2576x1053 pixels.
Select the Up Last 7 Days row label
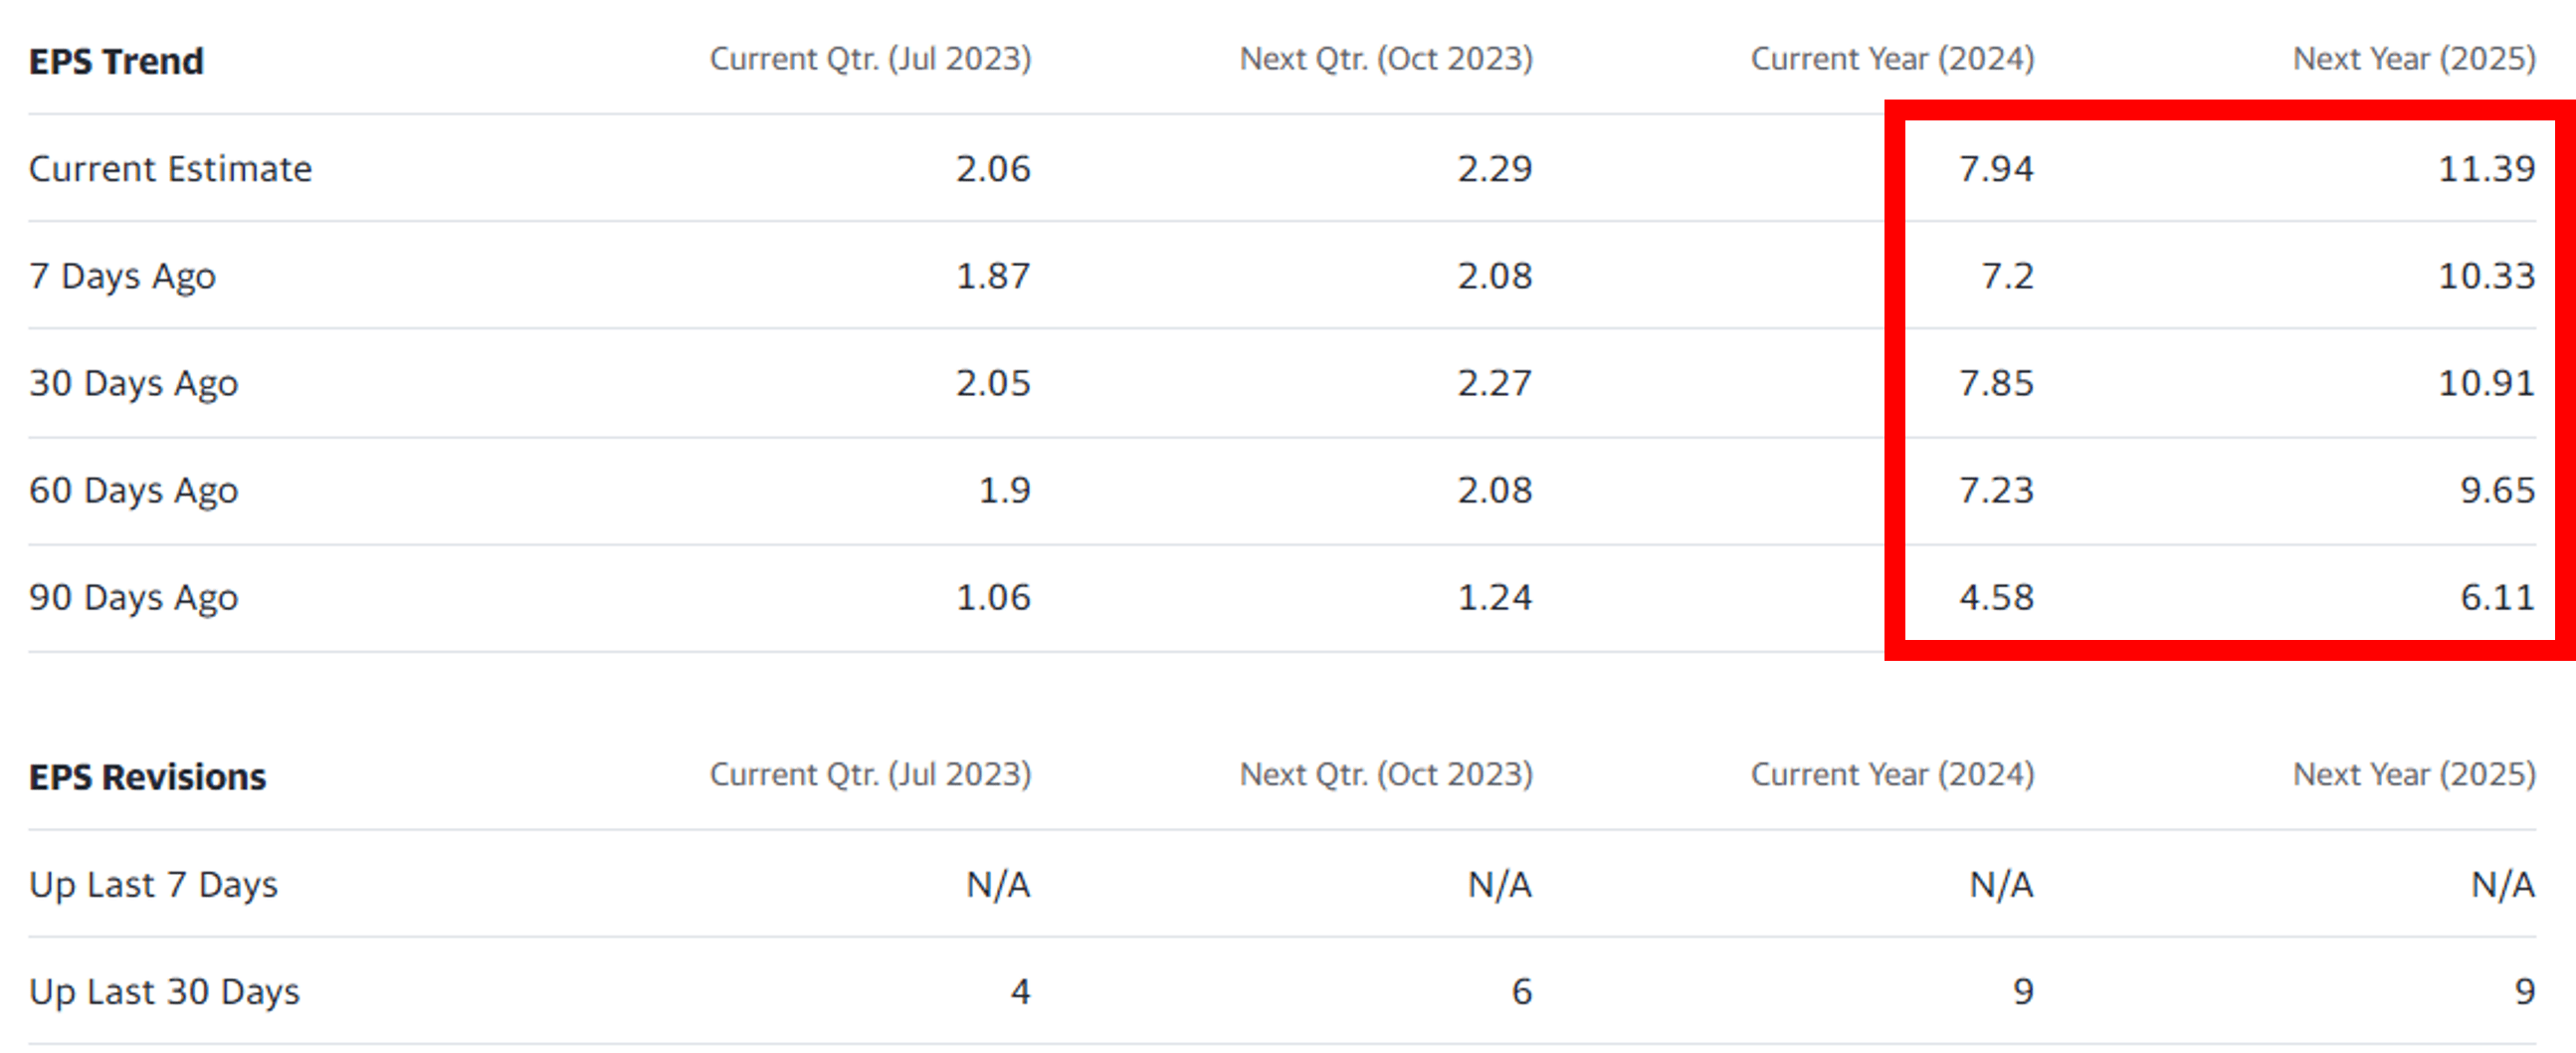(x=153, y=885)
